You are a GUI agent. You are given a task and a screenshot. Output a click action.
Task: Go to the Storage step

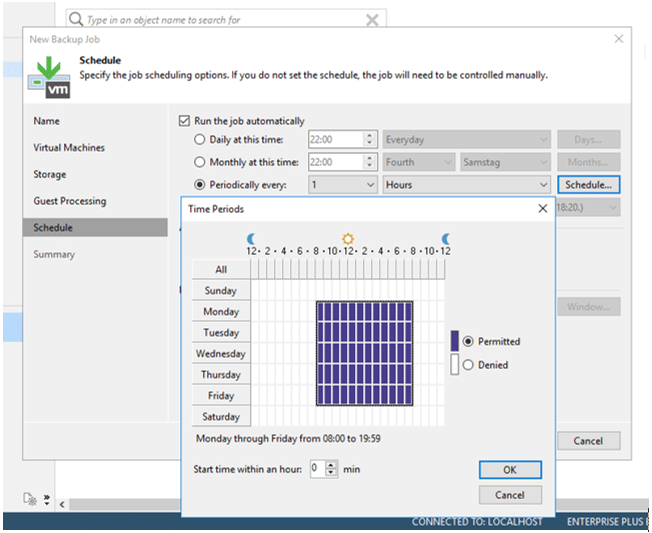(50, 174)
